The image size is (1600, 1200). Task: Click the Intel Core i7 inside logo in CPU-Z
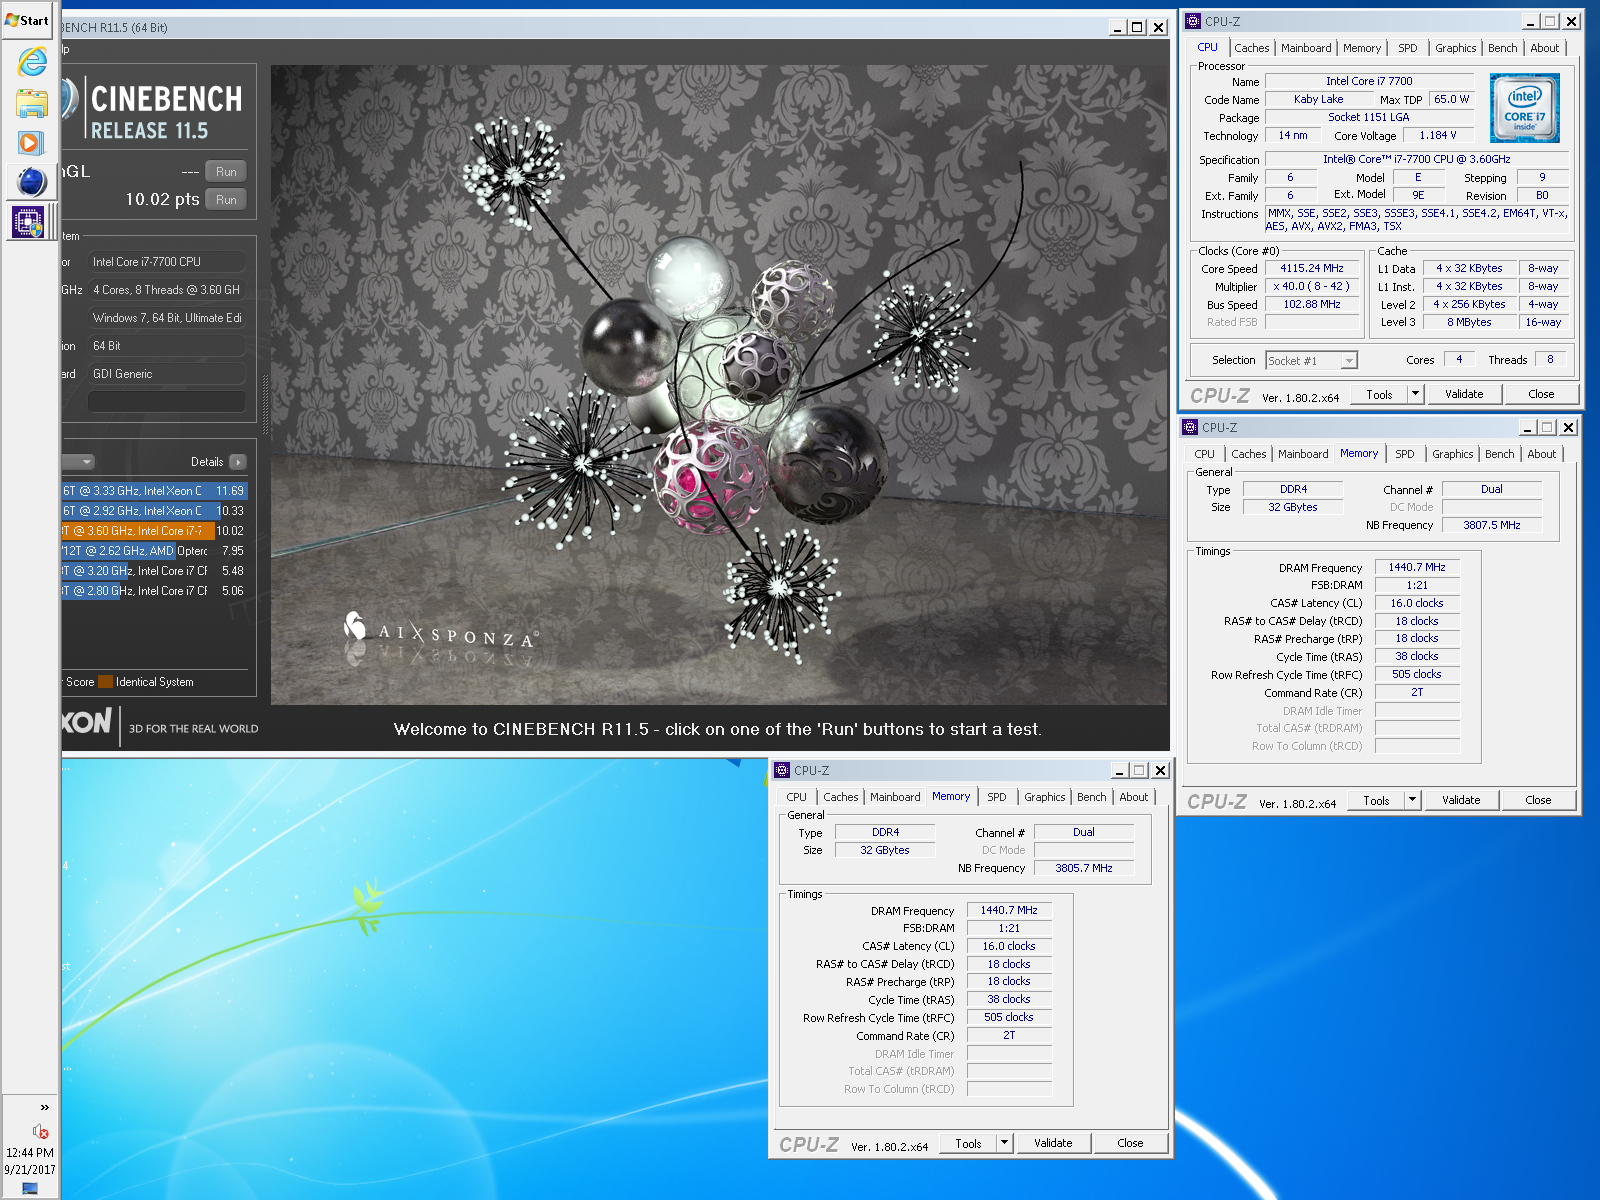(x=1524, y=108)
